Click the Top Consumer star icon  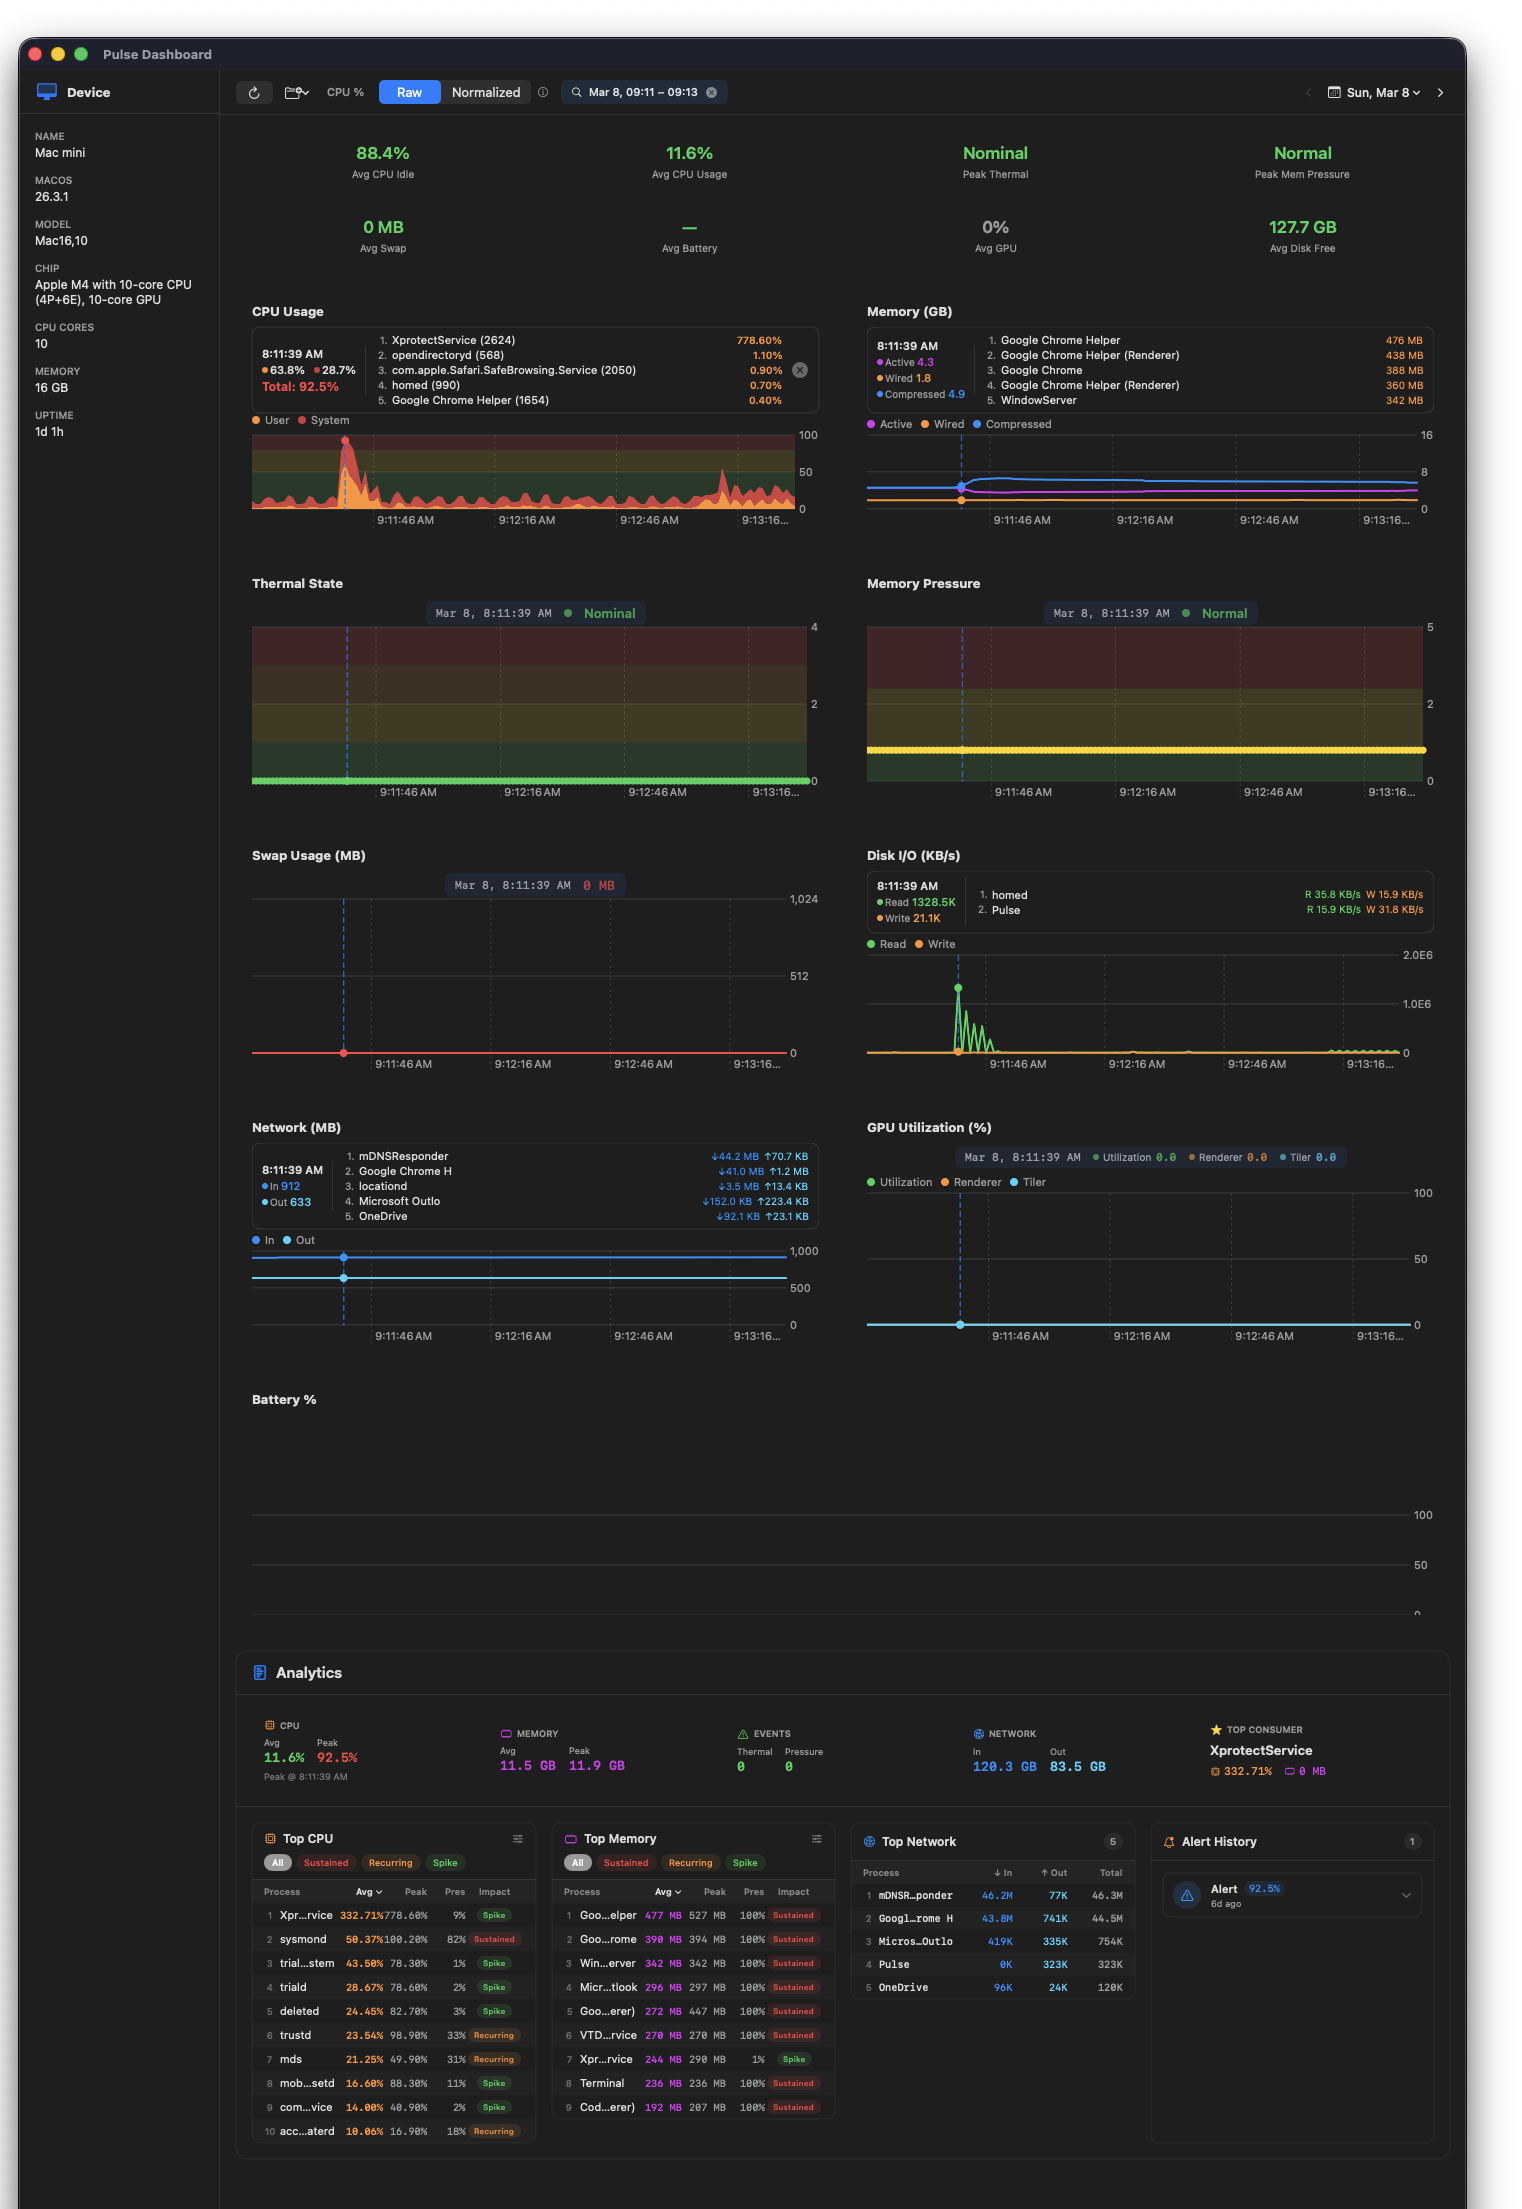coord(1216,1729)
